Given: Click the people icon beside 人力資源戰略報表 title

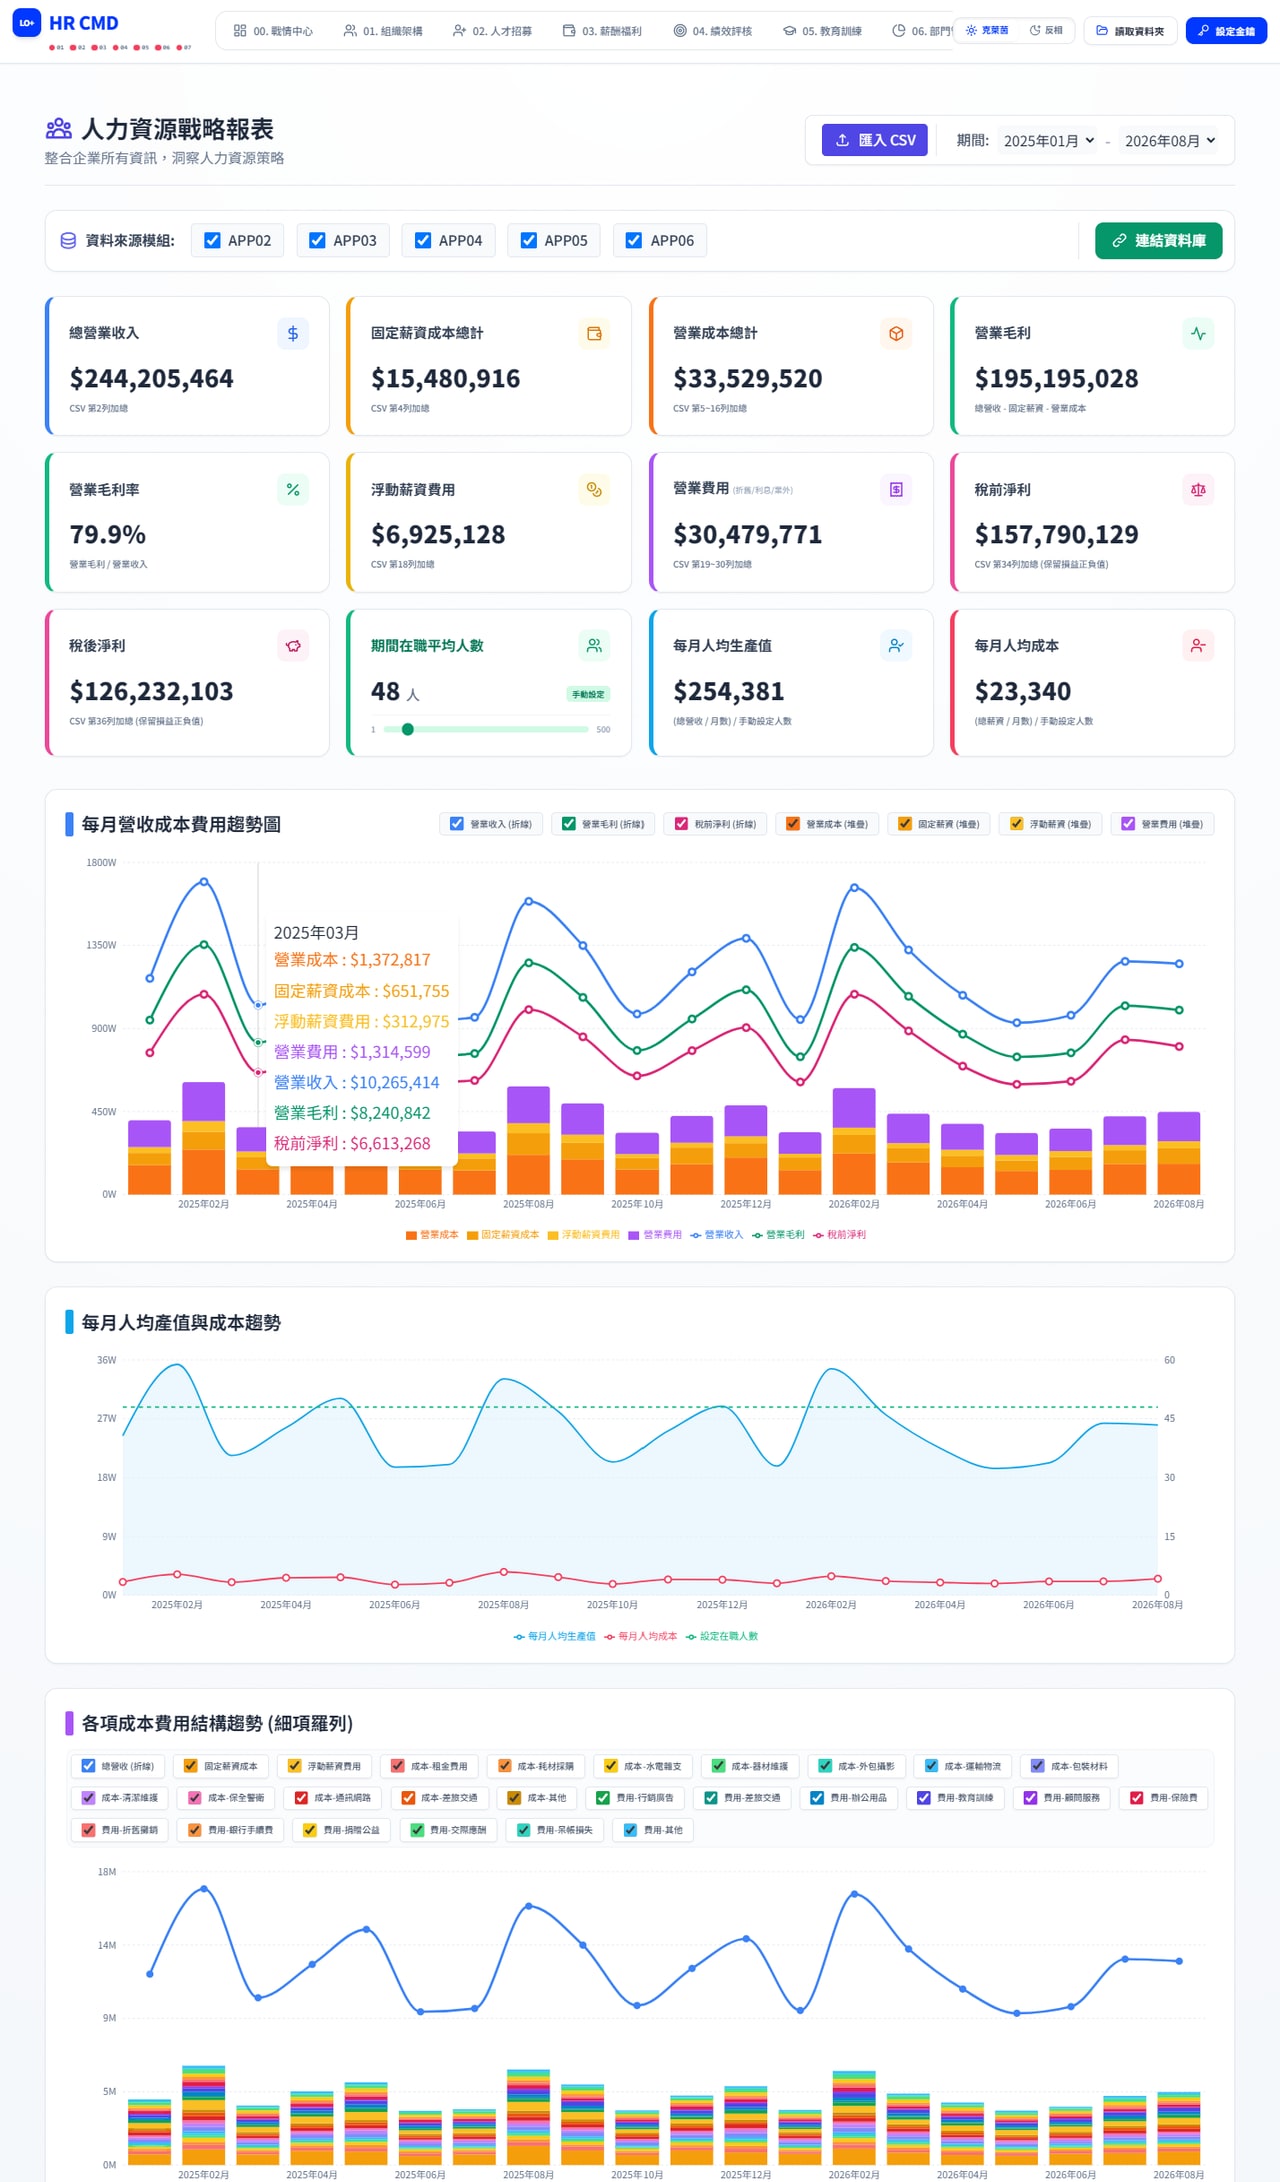Looking at the screenshot, I should click(59, 129).
